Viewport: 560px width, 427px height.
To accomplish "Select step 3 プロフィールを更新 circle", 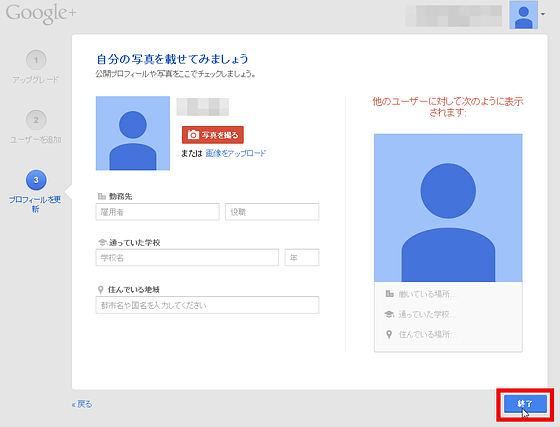I will pos(36,180).
